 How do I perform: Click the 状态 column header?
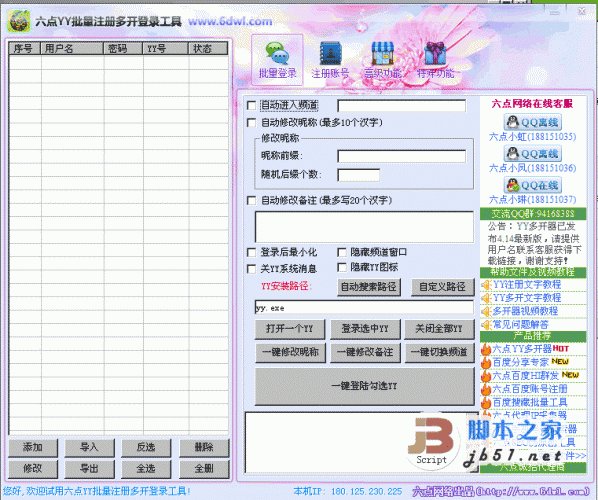[208, 48]
